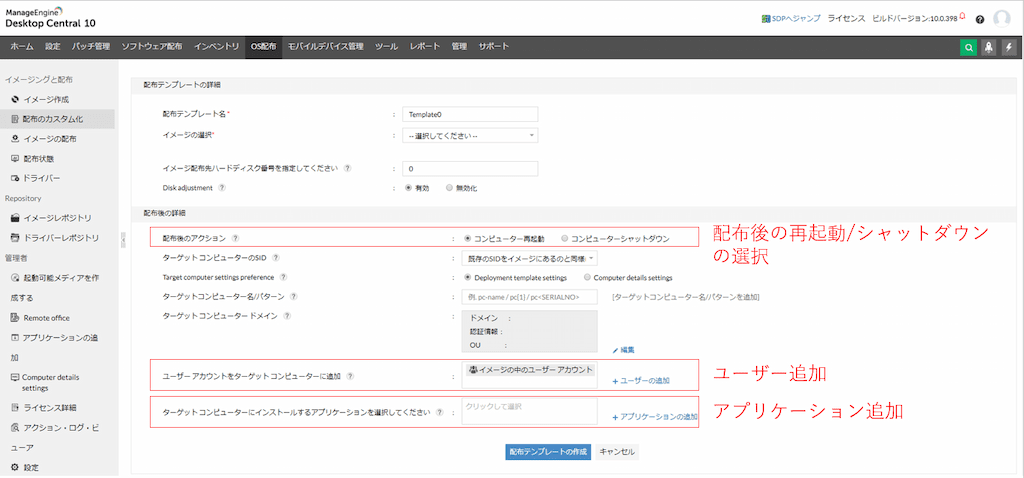This screenshot has width=1024, height=478.
Task: Open the user profile avatar
Action: point(1001,18)
